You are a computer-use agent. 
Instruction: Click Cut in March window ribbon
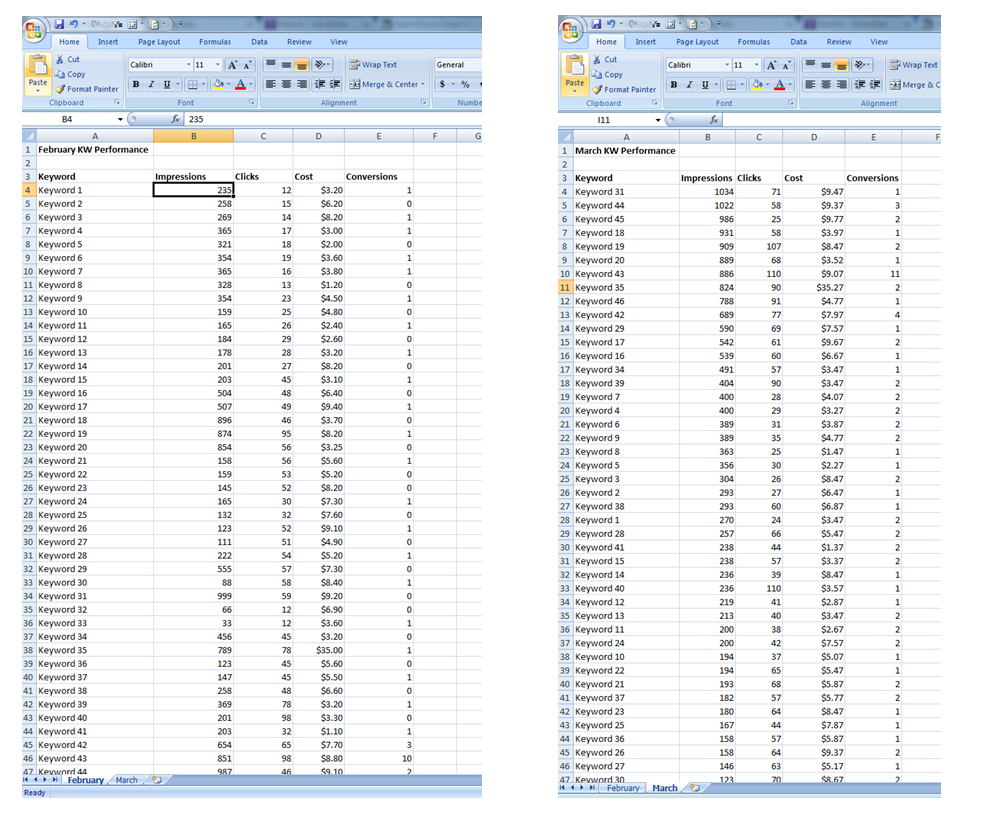(x=605, y=59)
